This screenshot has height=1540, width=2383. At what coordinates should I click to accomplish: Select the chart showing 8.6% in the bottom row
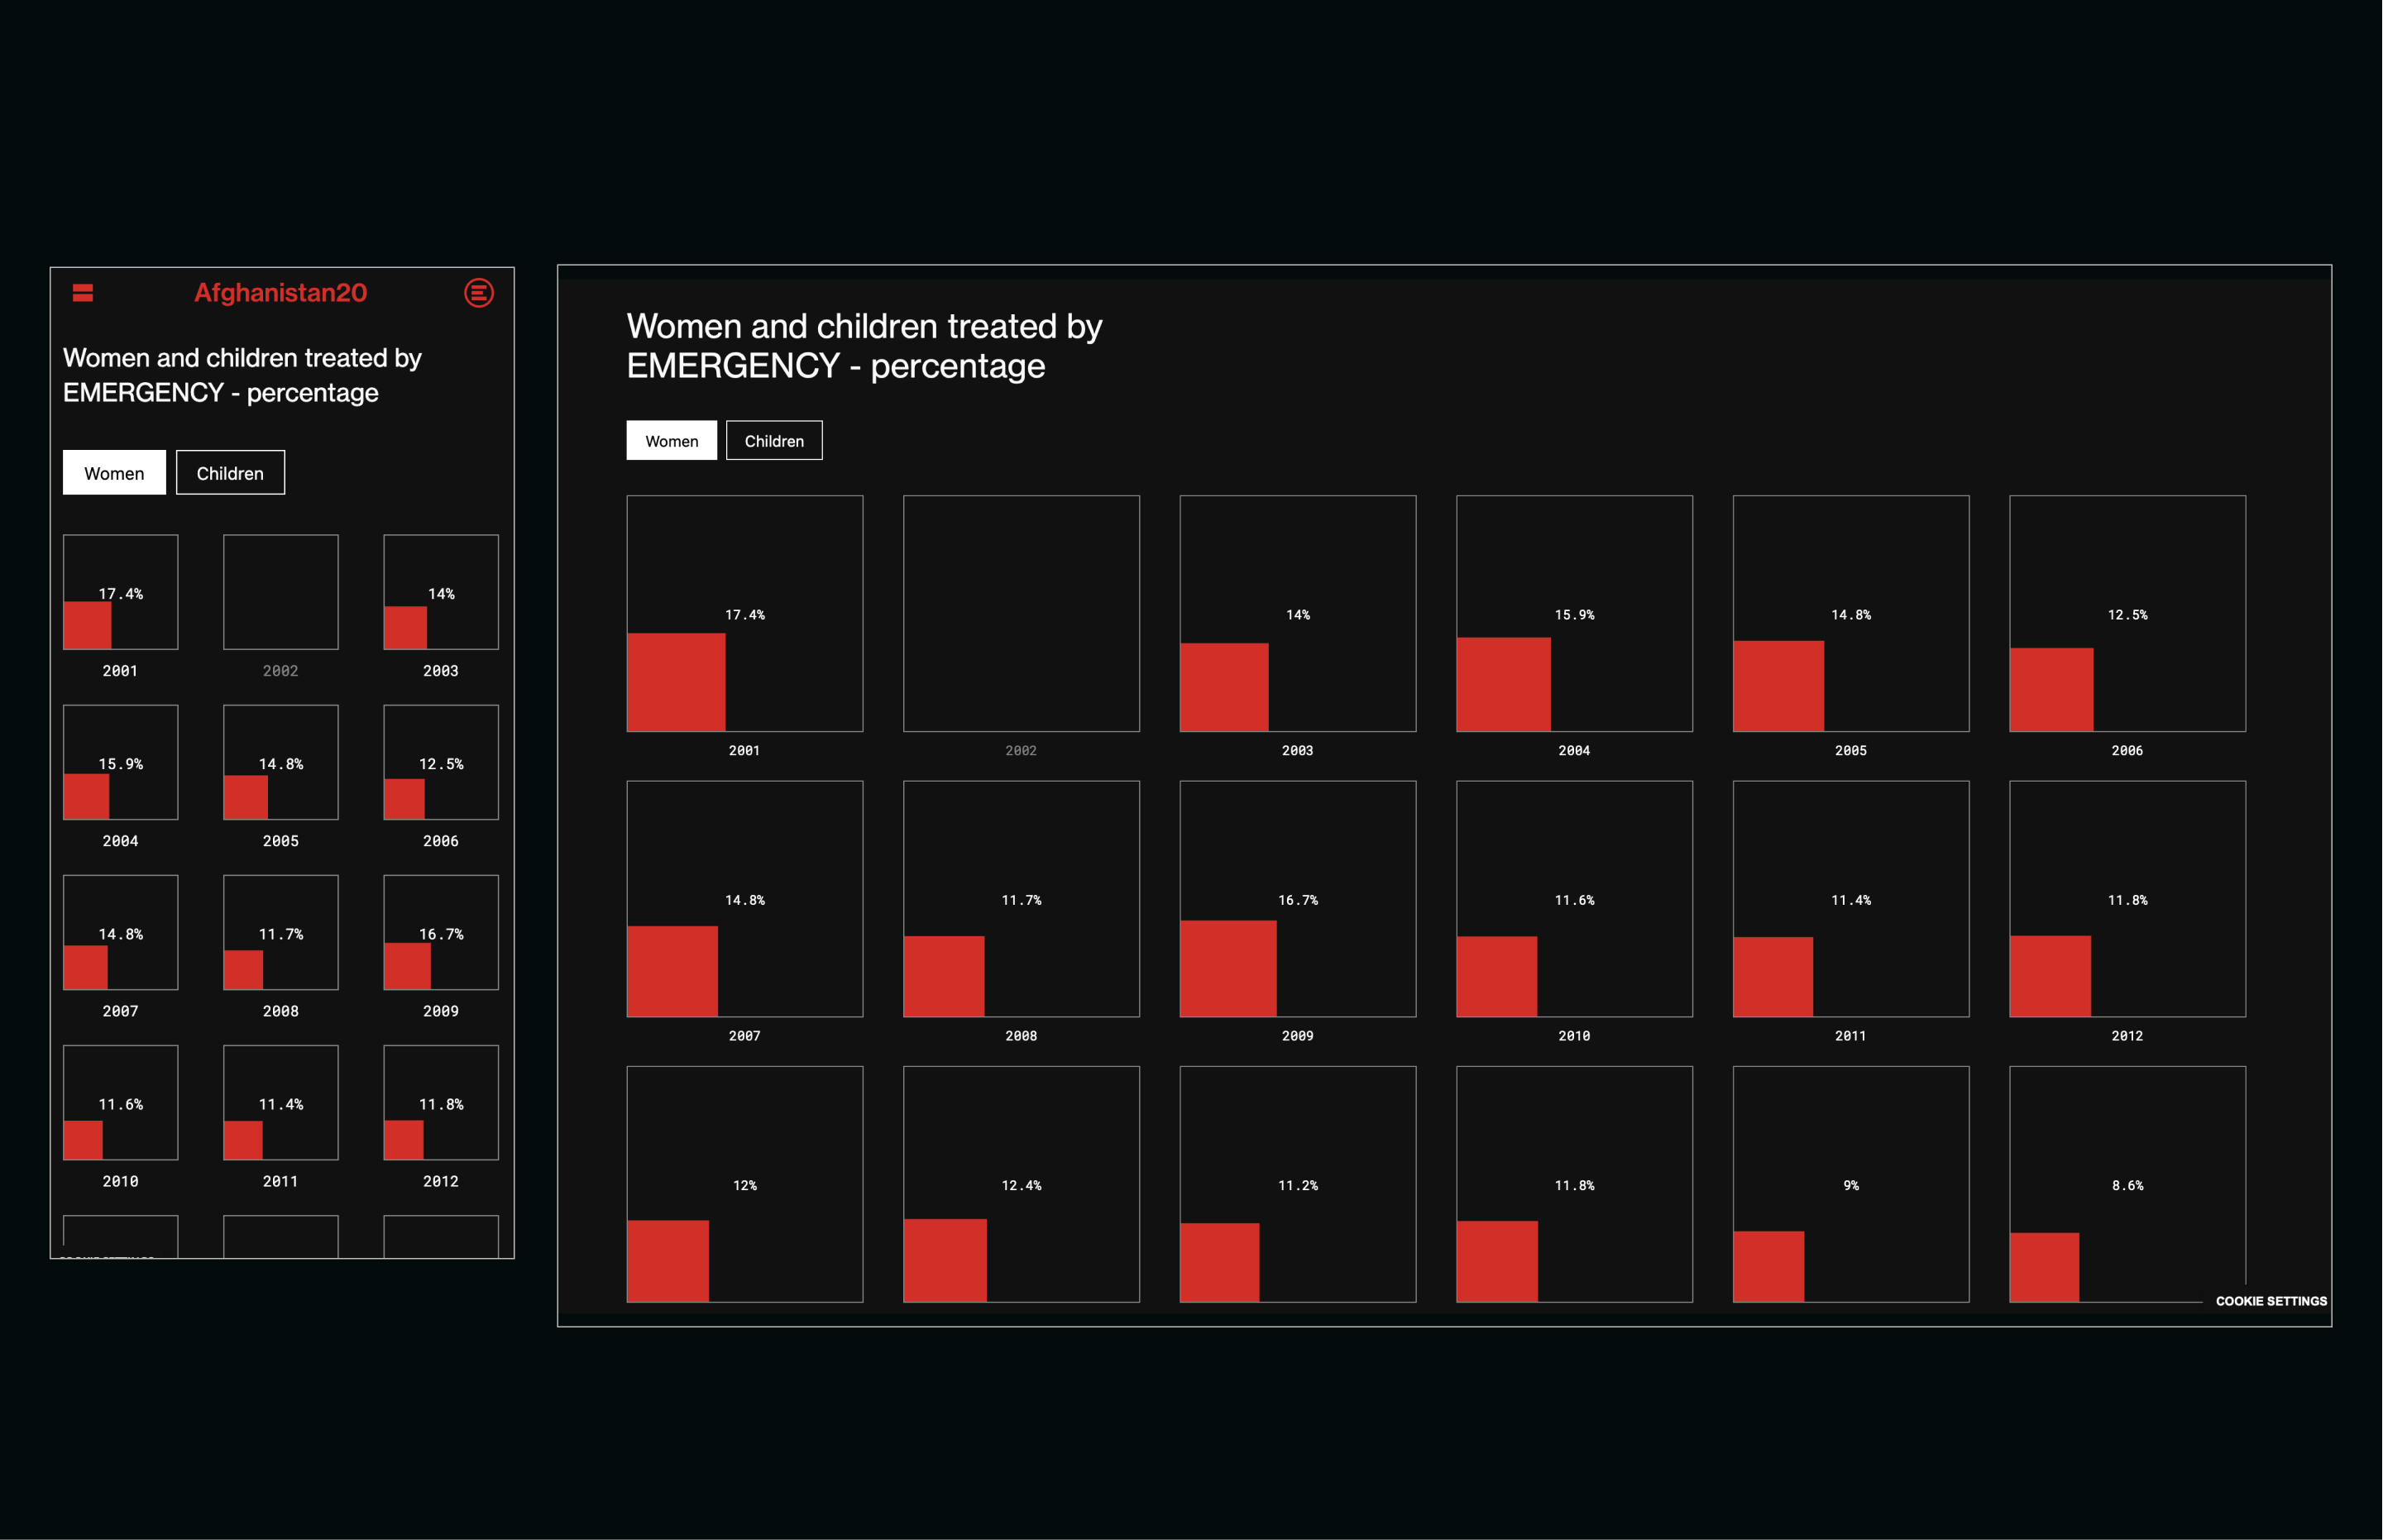2128,1185
